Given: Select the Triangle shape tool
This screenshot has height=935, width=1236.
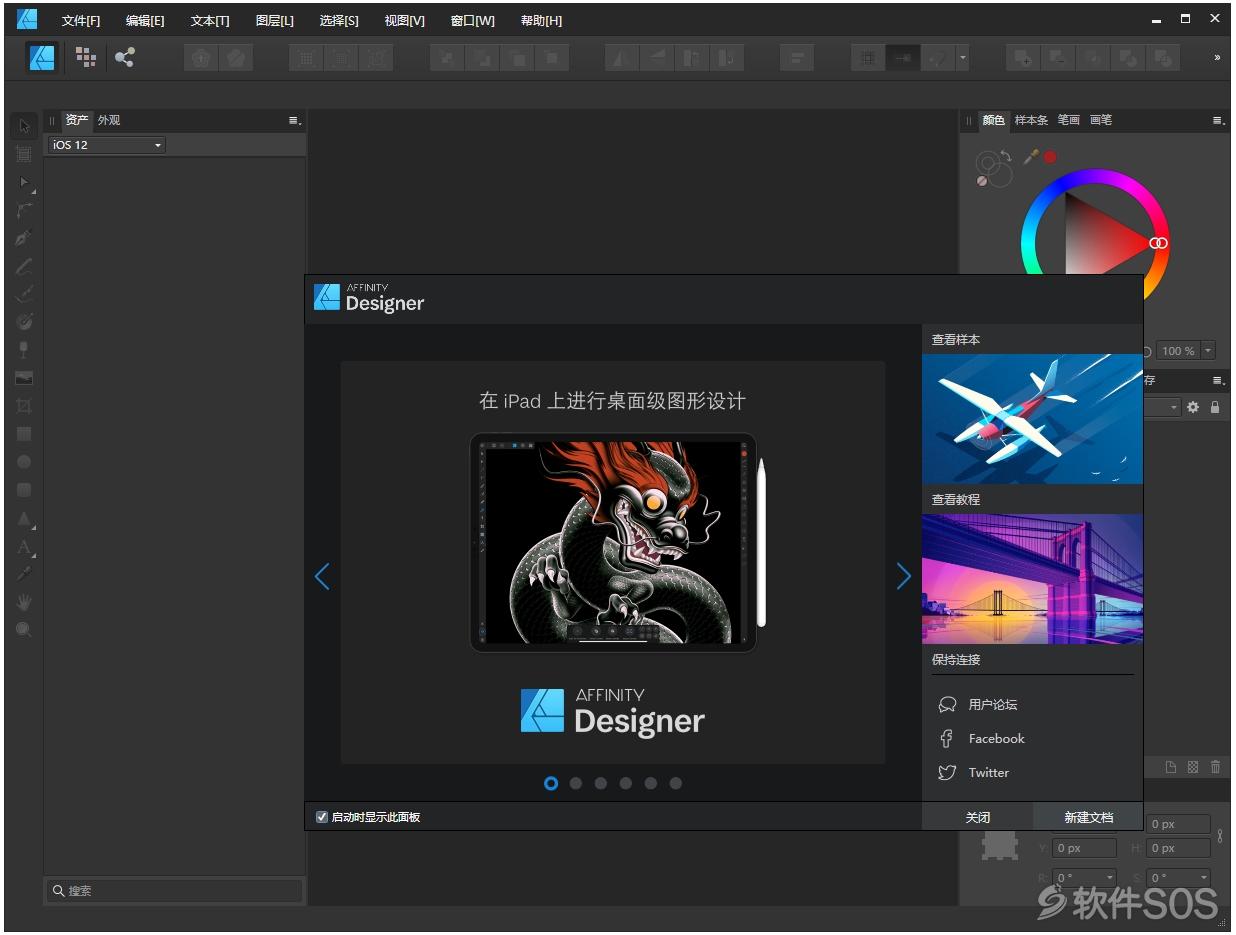Looking at the screenshot, I should pos(24,518).
